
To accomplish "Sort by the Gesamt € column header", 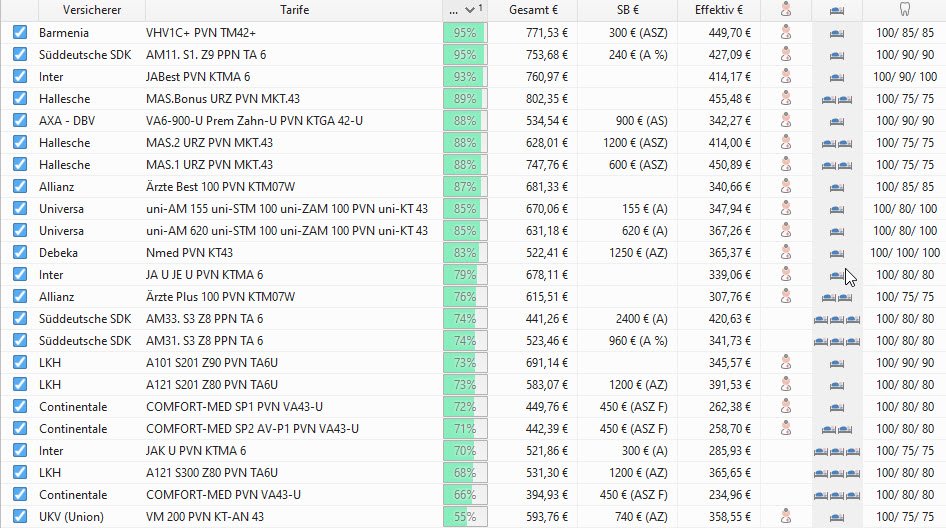I will tap(533, 10).
